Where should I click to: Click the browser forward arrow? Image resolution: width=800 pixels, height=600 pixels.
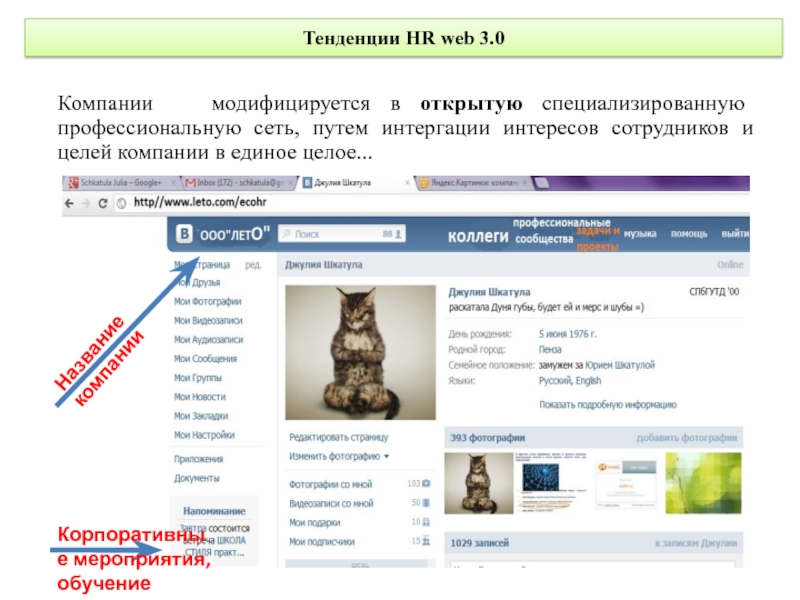pyautogui.click(x=86, y=203)
